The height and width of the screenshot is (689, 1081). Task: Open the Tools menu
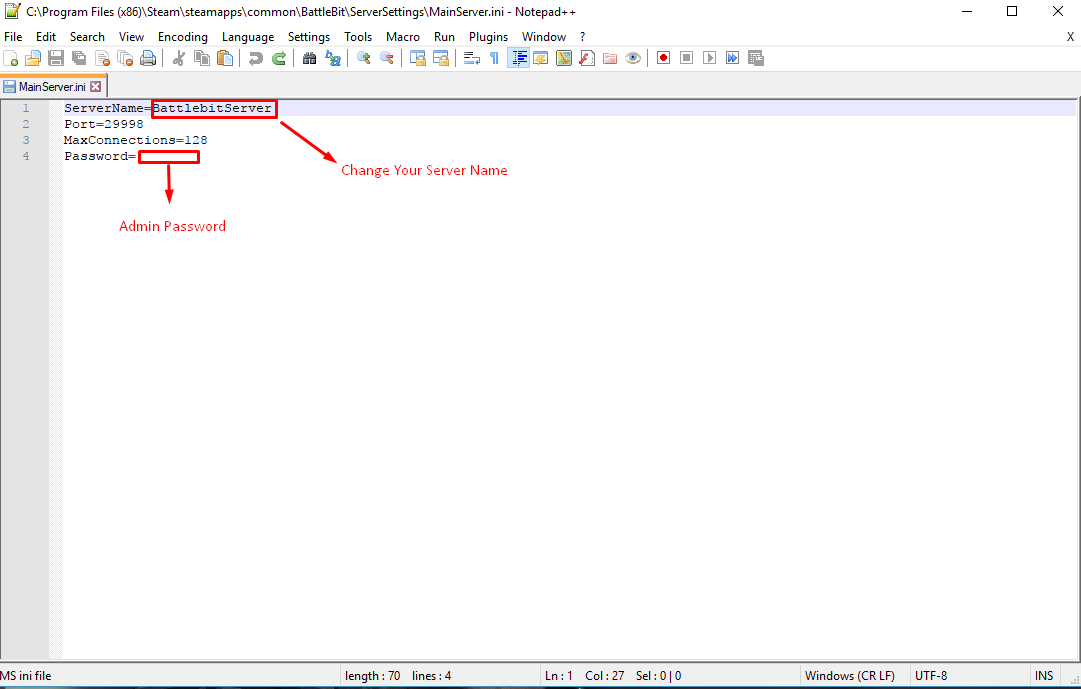[x=358, y=37]
